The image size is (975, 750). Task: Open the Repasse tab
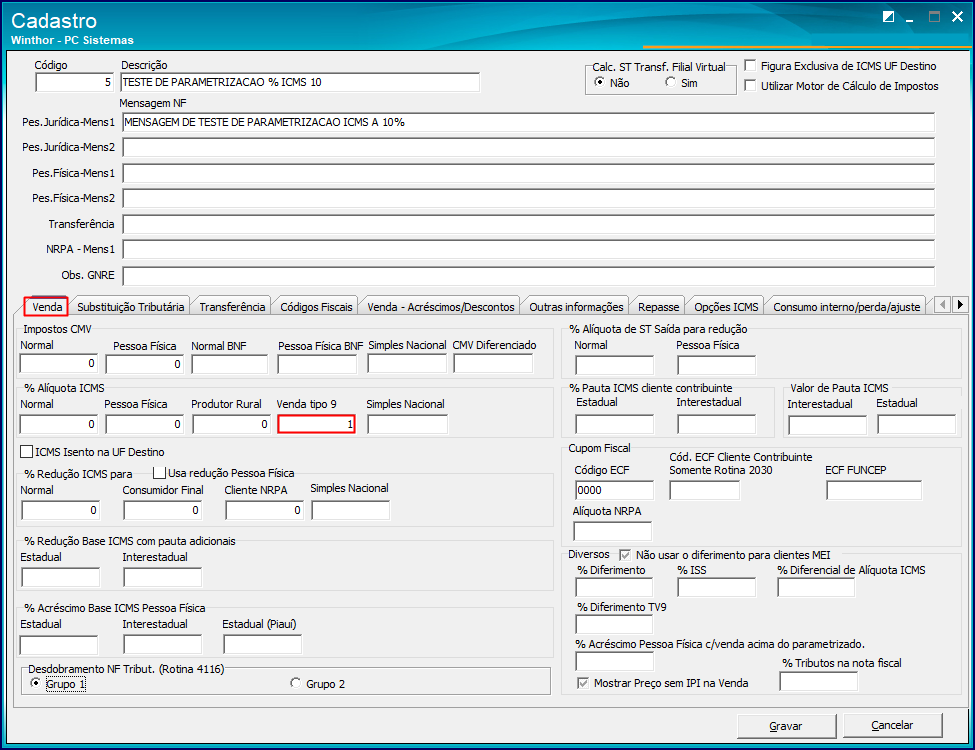pyautogui.click(x=658, y=307)
